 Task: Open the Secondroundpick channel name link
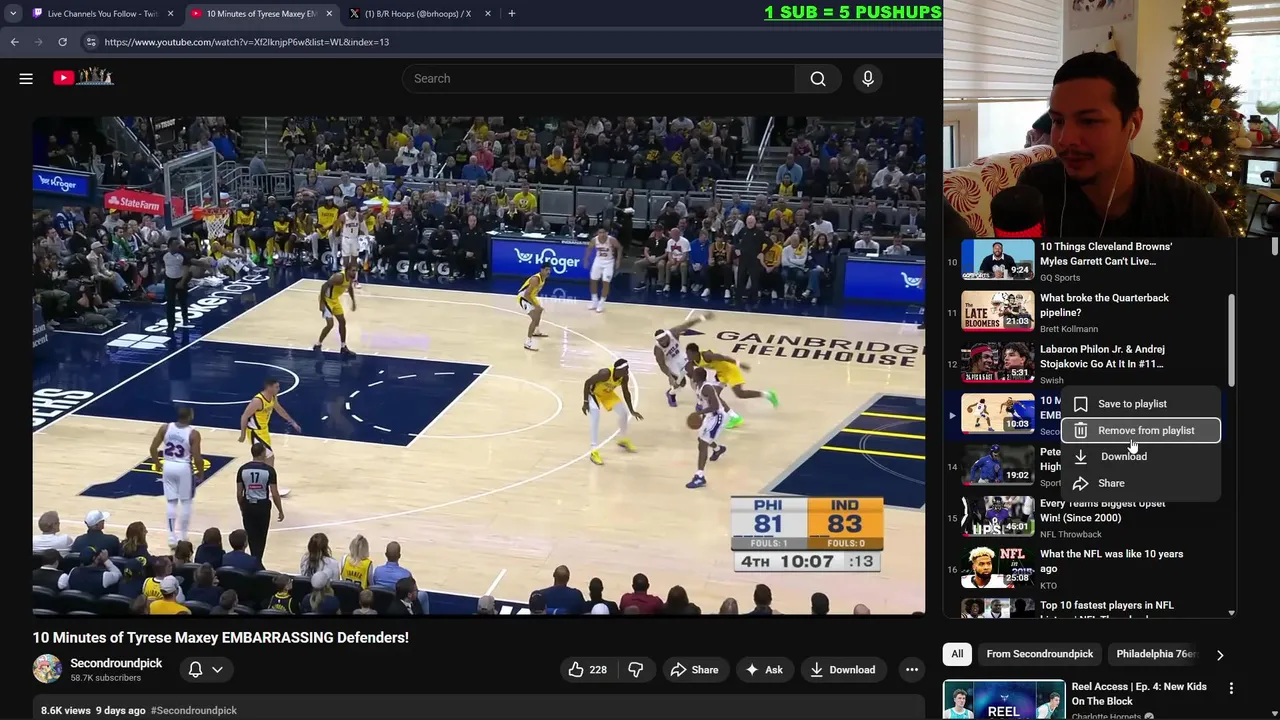click(x=116, y=663)
